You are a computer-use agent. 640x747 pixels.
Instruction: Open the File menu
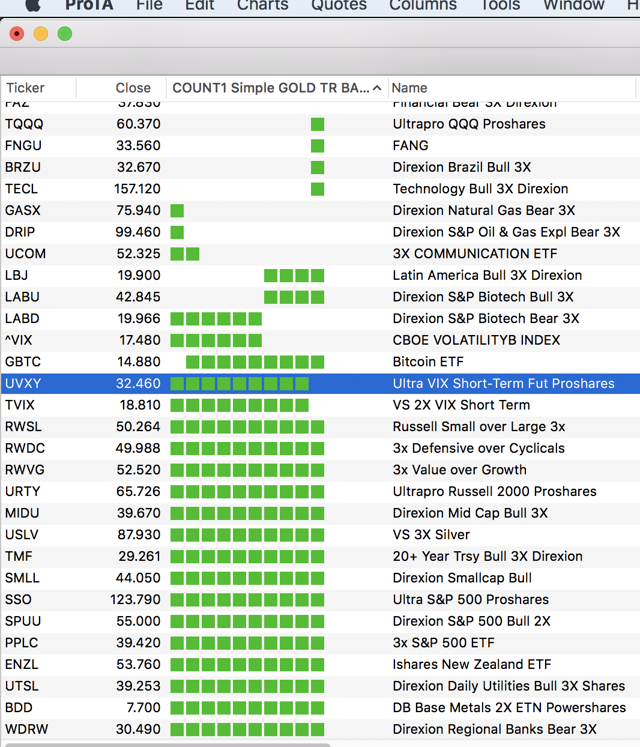click(x=149, y=5)
